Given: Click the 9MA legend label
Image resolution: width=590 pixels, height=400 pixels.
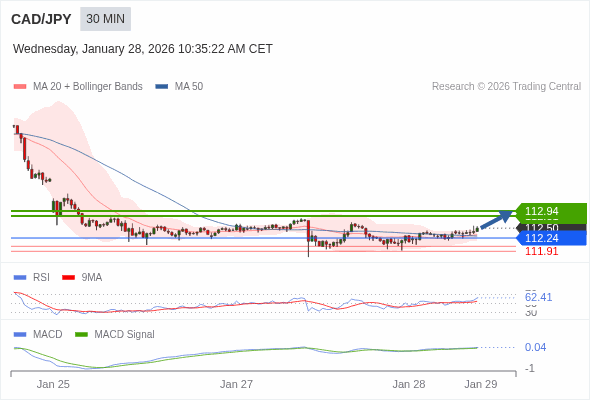Looking at the screenshot, I should [x=92, y=278].
